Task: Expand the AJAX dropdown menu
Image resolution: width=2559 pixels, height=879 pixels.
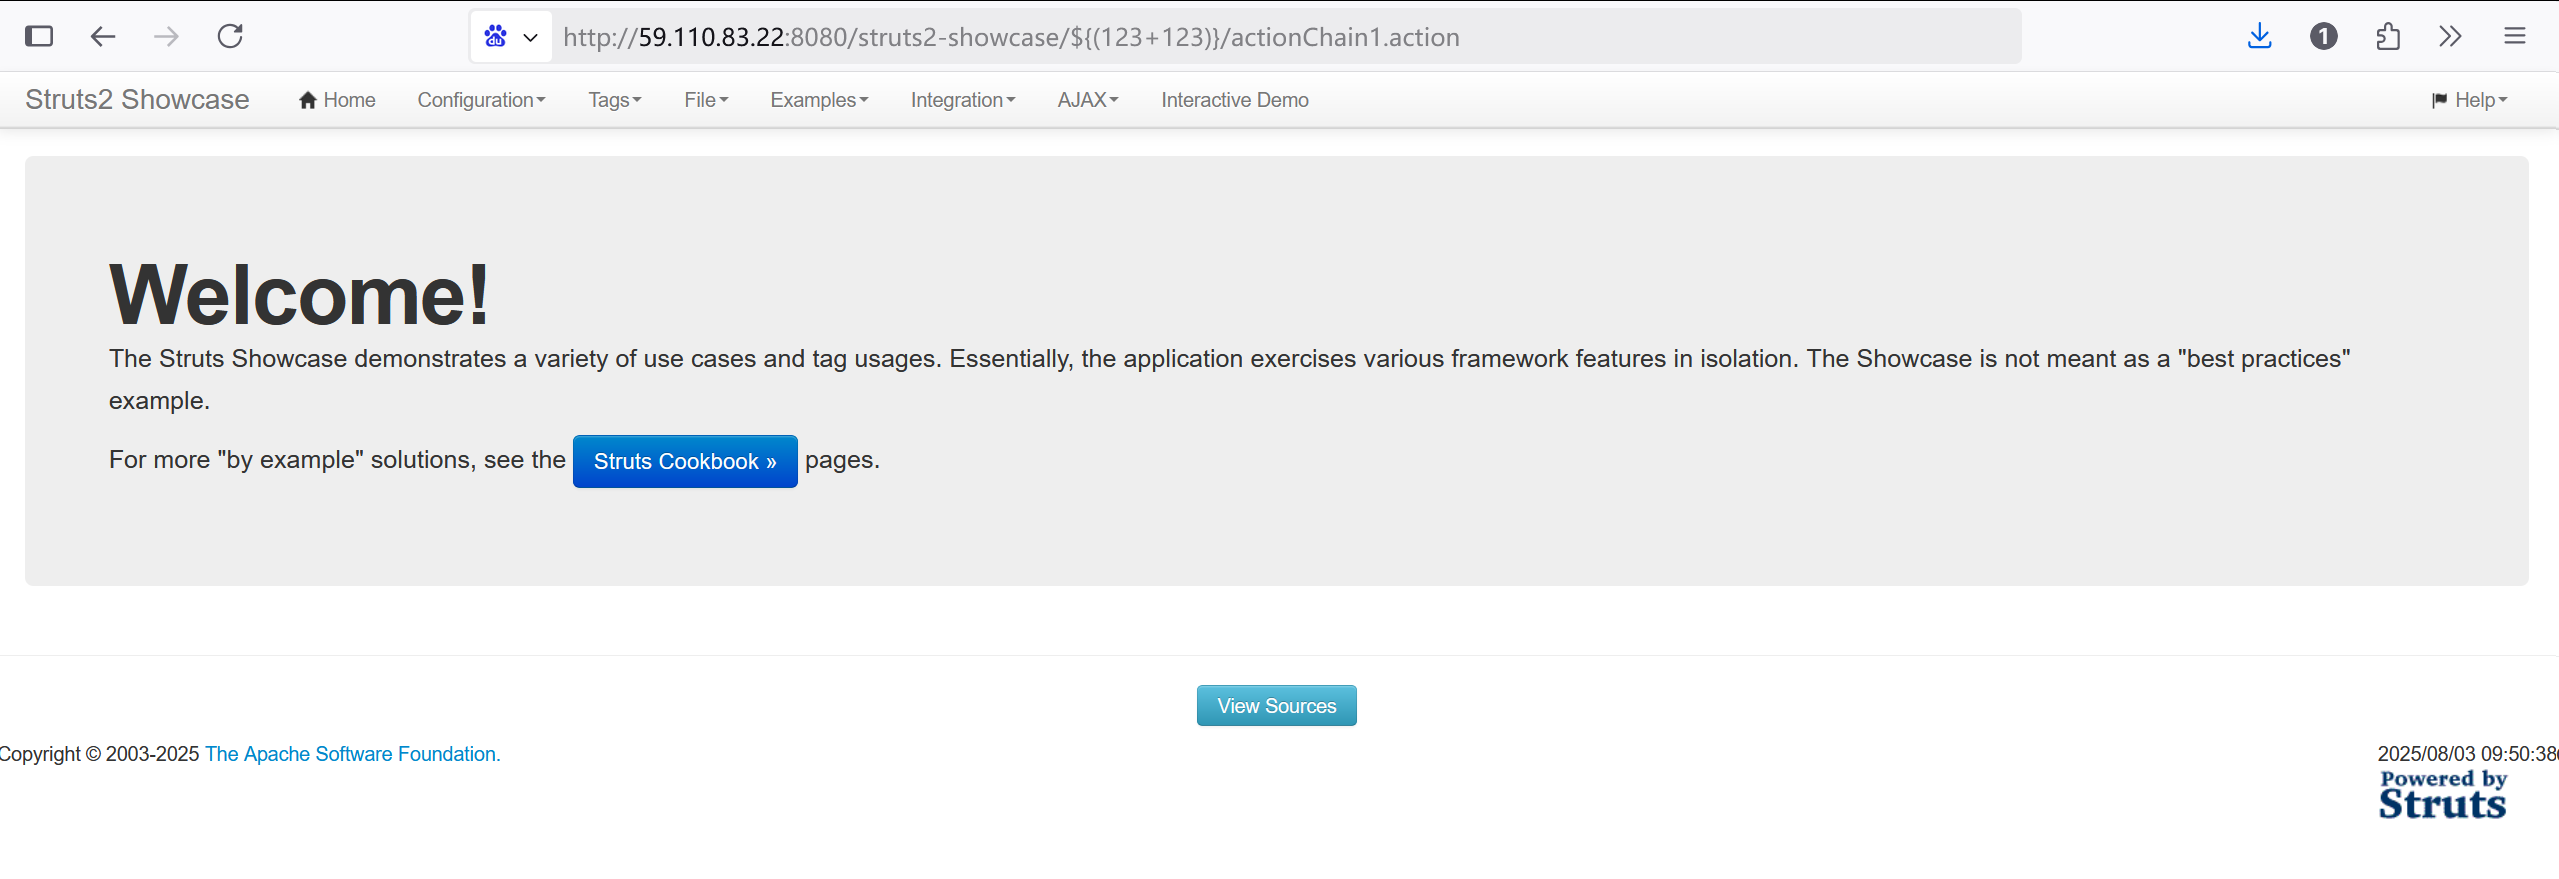Action: (x=1087, y=100)
